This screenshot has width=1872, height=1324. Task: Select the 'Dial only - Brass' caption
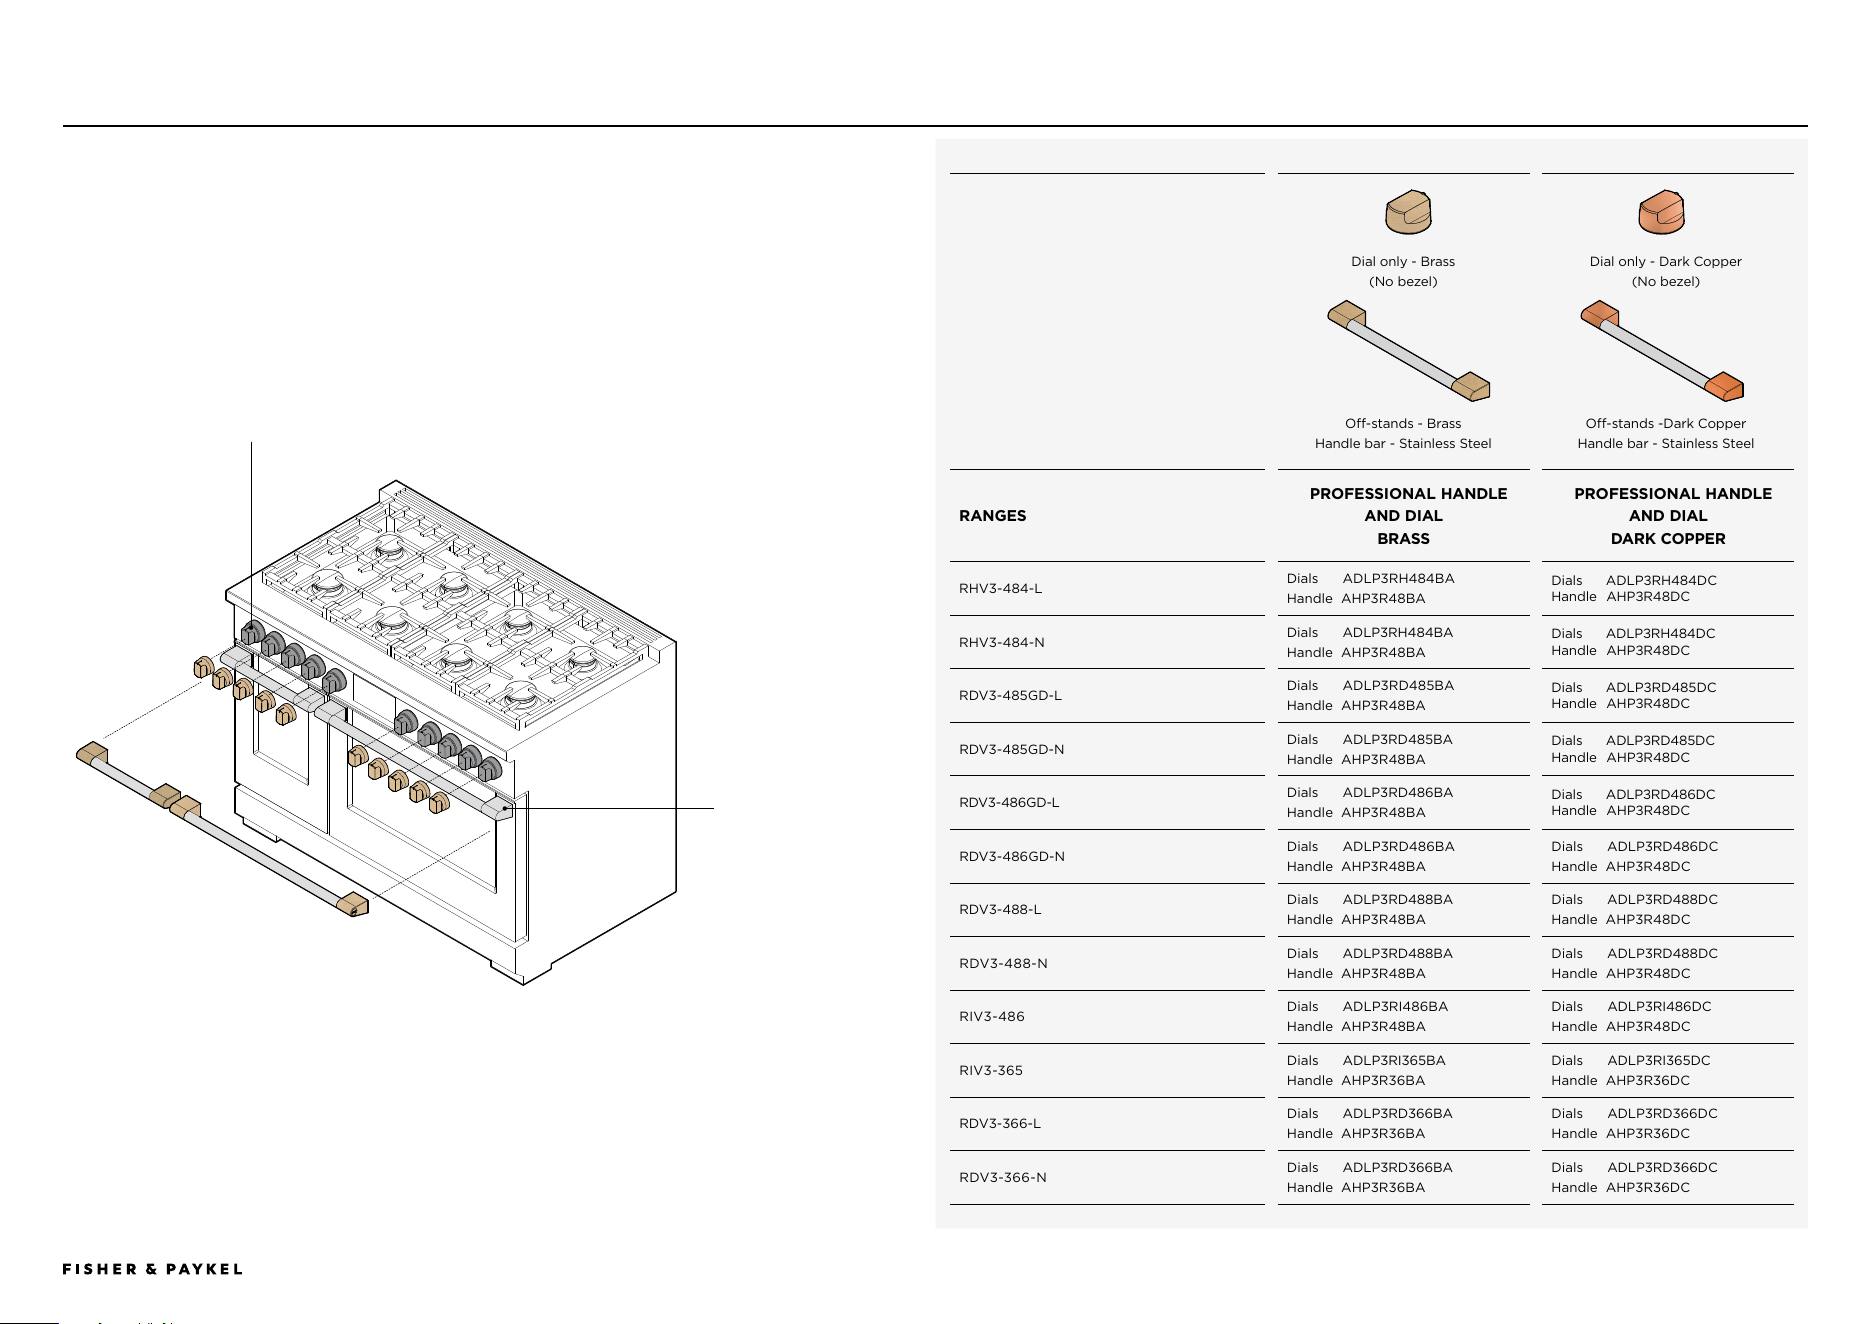coord(1403,261)
